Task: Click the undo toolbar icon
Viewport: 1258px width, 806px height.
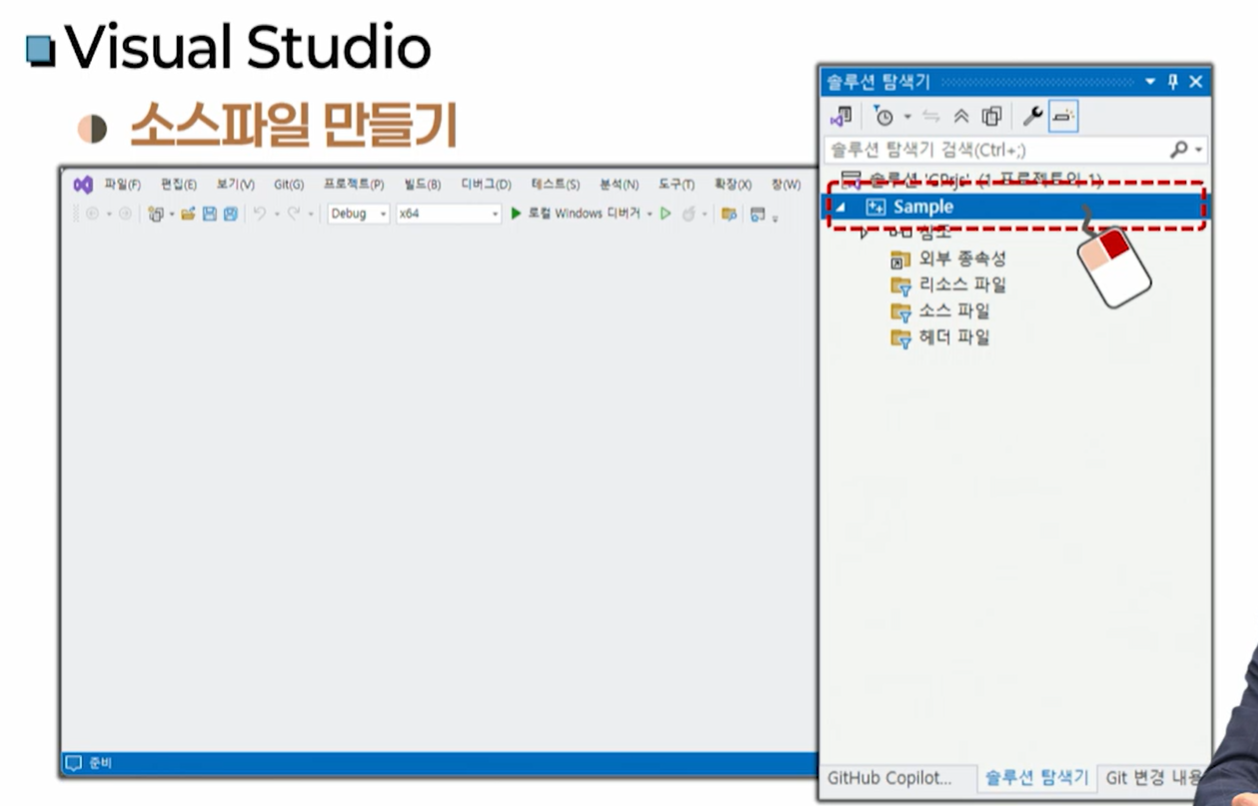Action: click(259, 214)
